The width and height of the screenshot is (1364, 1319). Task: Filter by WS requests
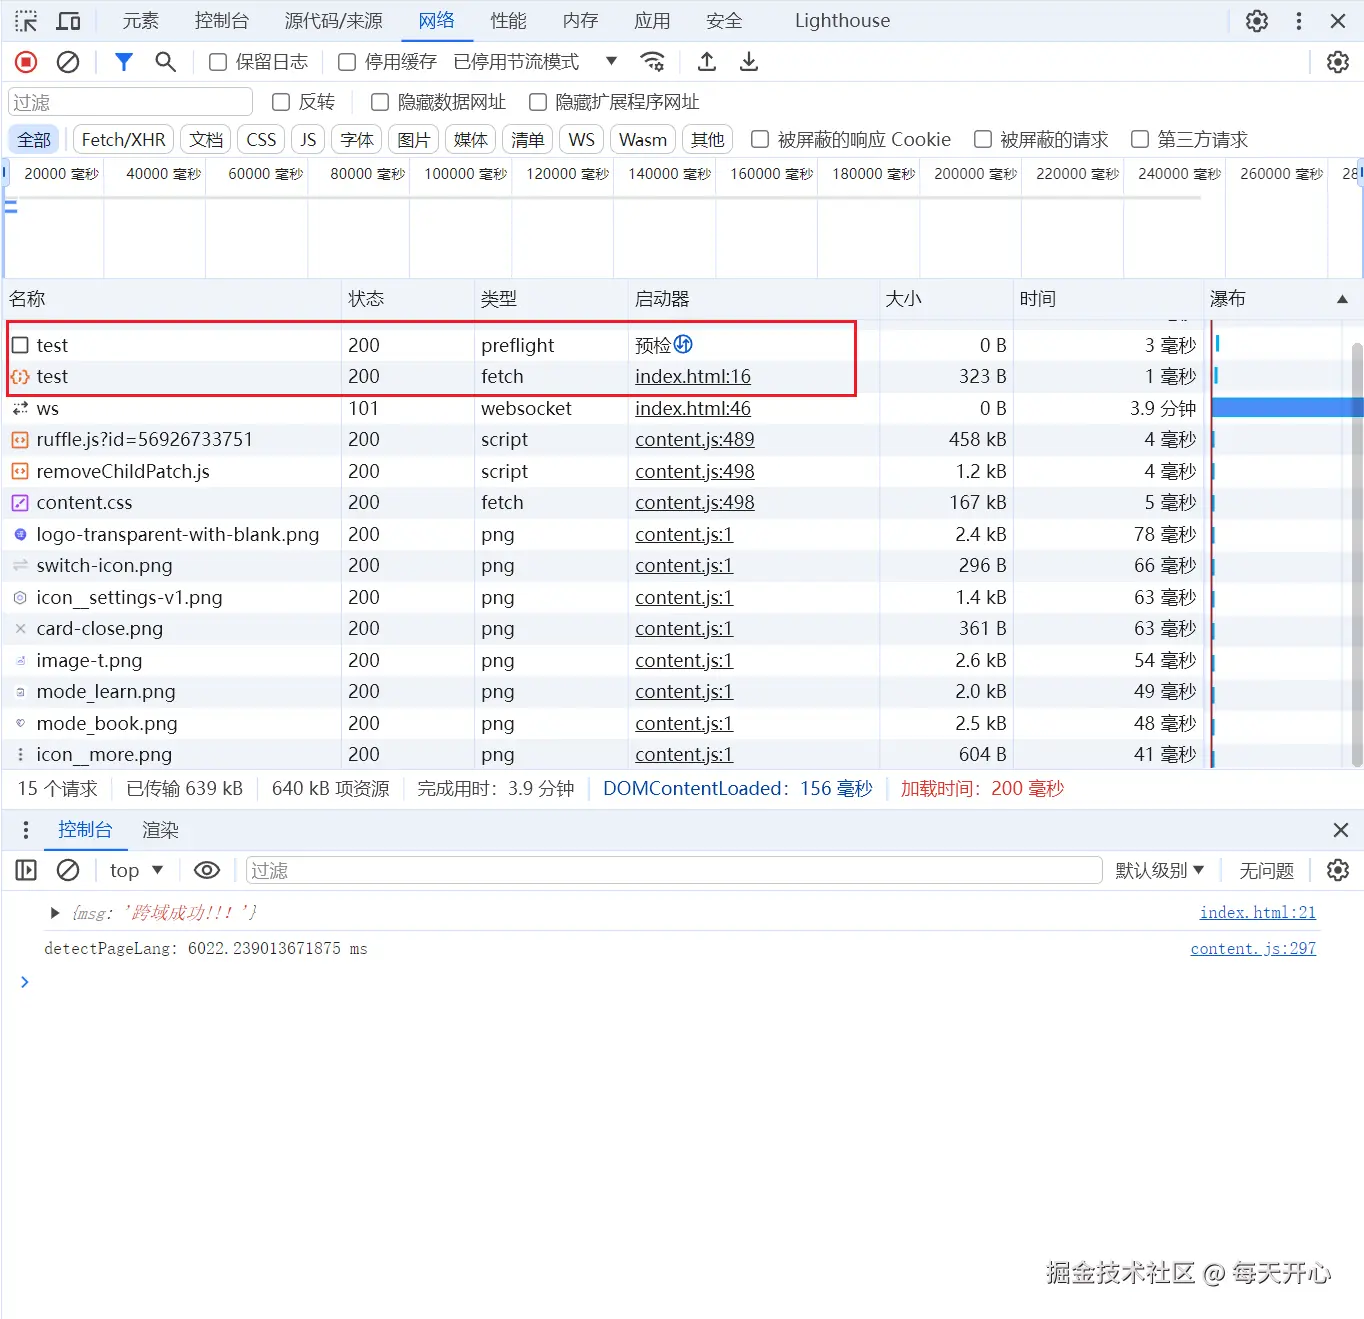581,140
